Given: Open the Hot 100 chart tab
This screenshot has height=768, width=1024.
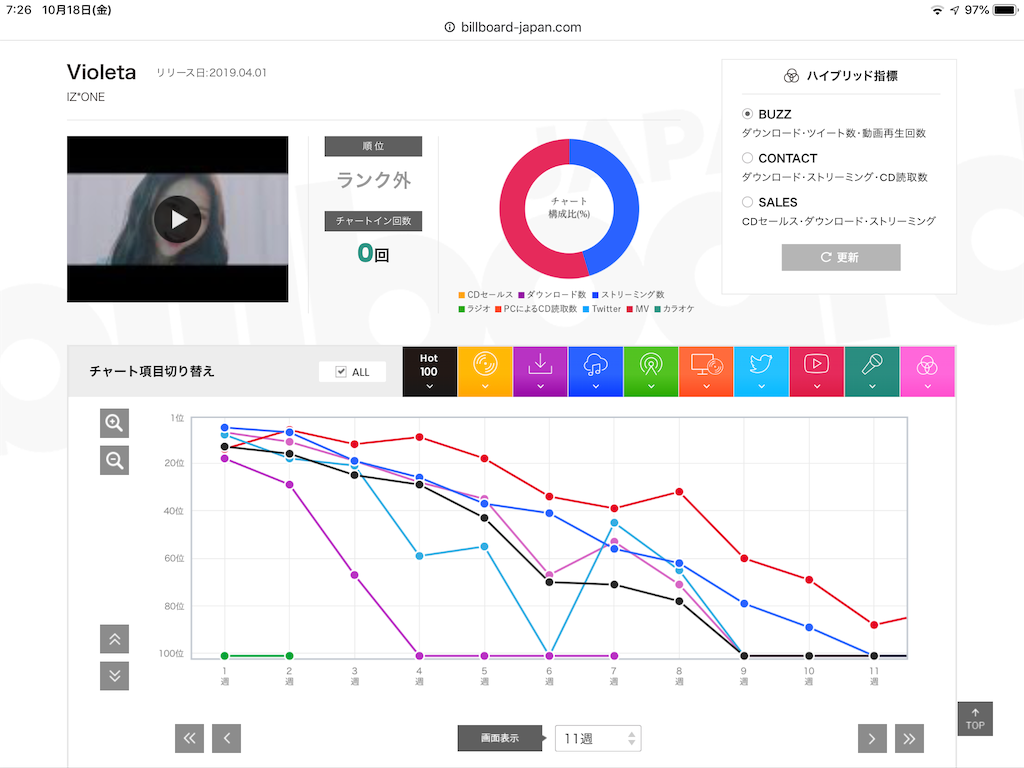Looking at the screenshot, I should (x=429, y=372).
